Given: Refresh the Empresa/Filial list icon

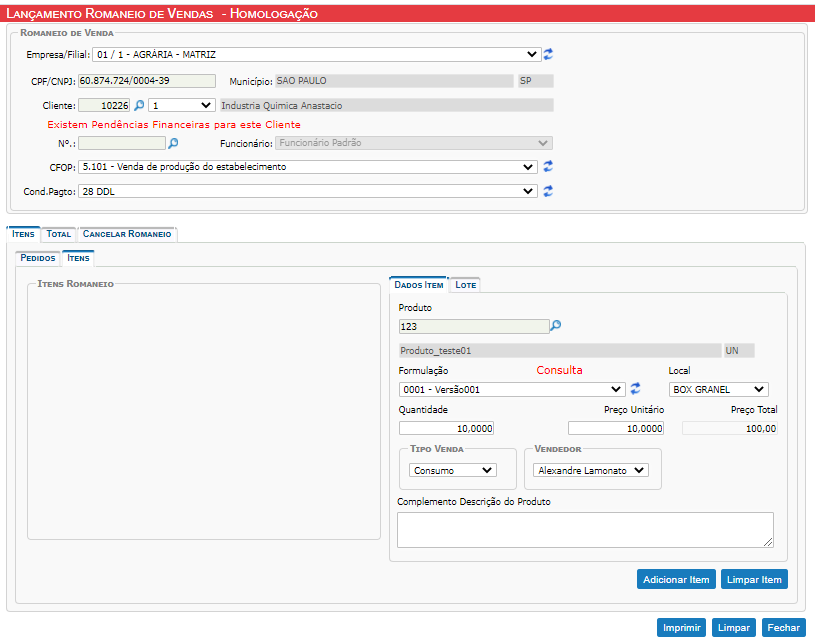Looking at the screenshot, I should [548, 54].
